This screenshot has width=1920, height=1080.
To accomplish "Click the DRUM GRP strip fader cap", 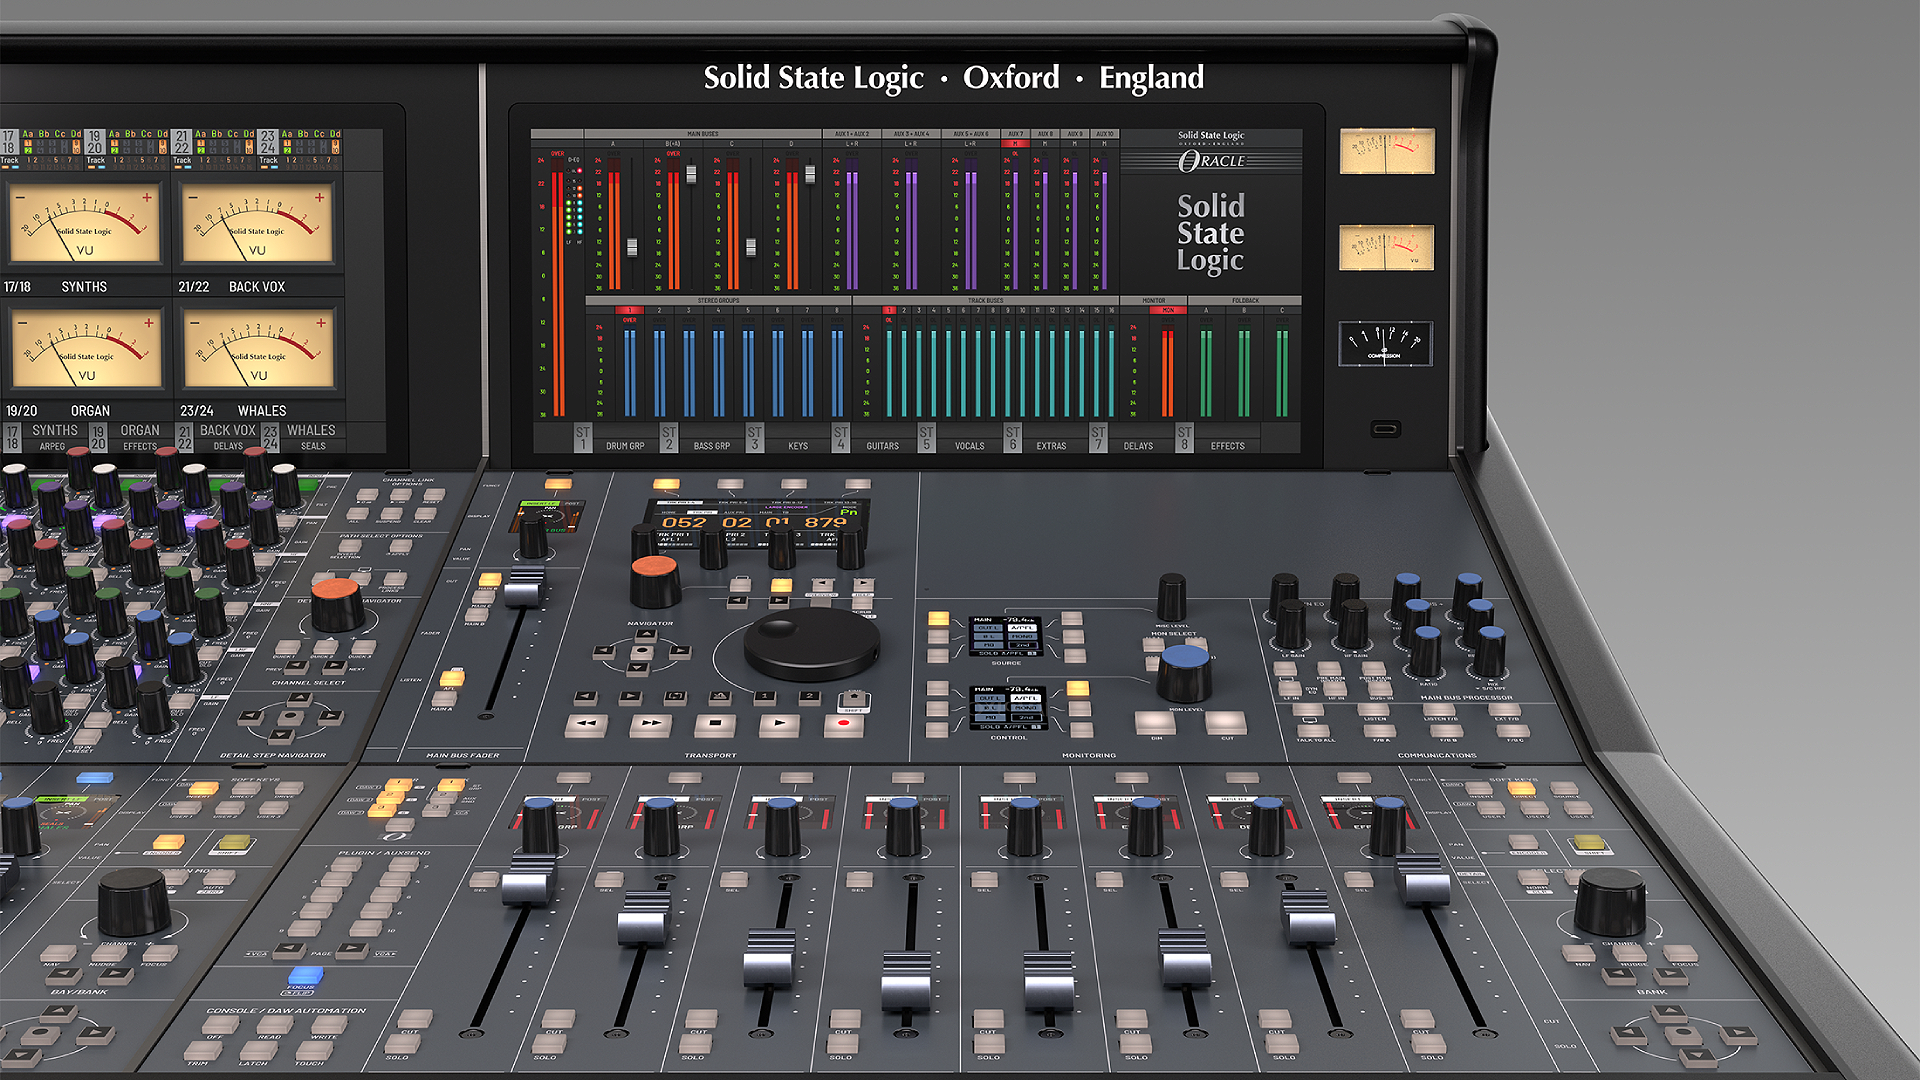I will click(528, 880).
